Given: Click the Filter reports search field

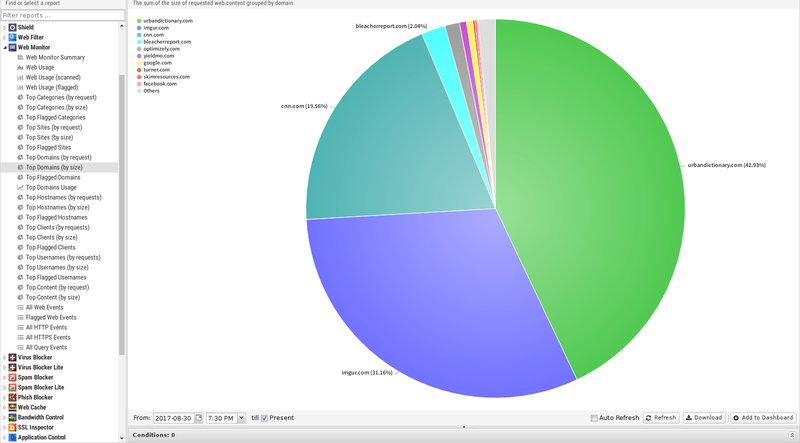Looking at the screenshot, I should click(x=60, y=15).
